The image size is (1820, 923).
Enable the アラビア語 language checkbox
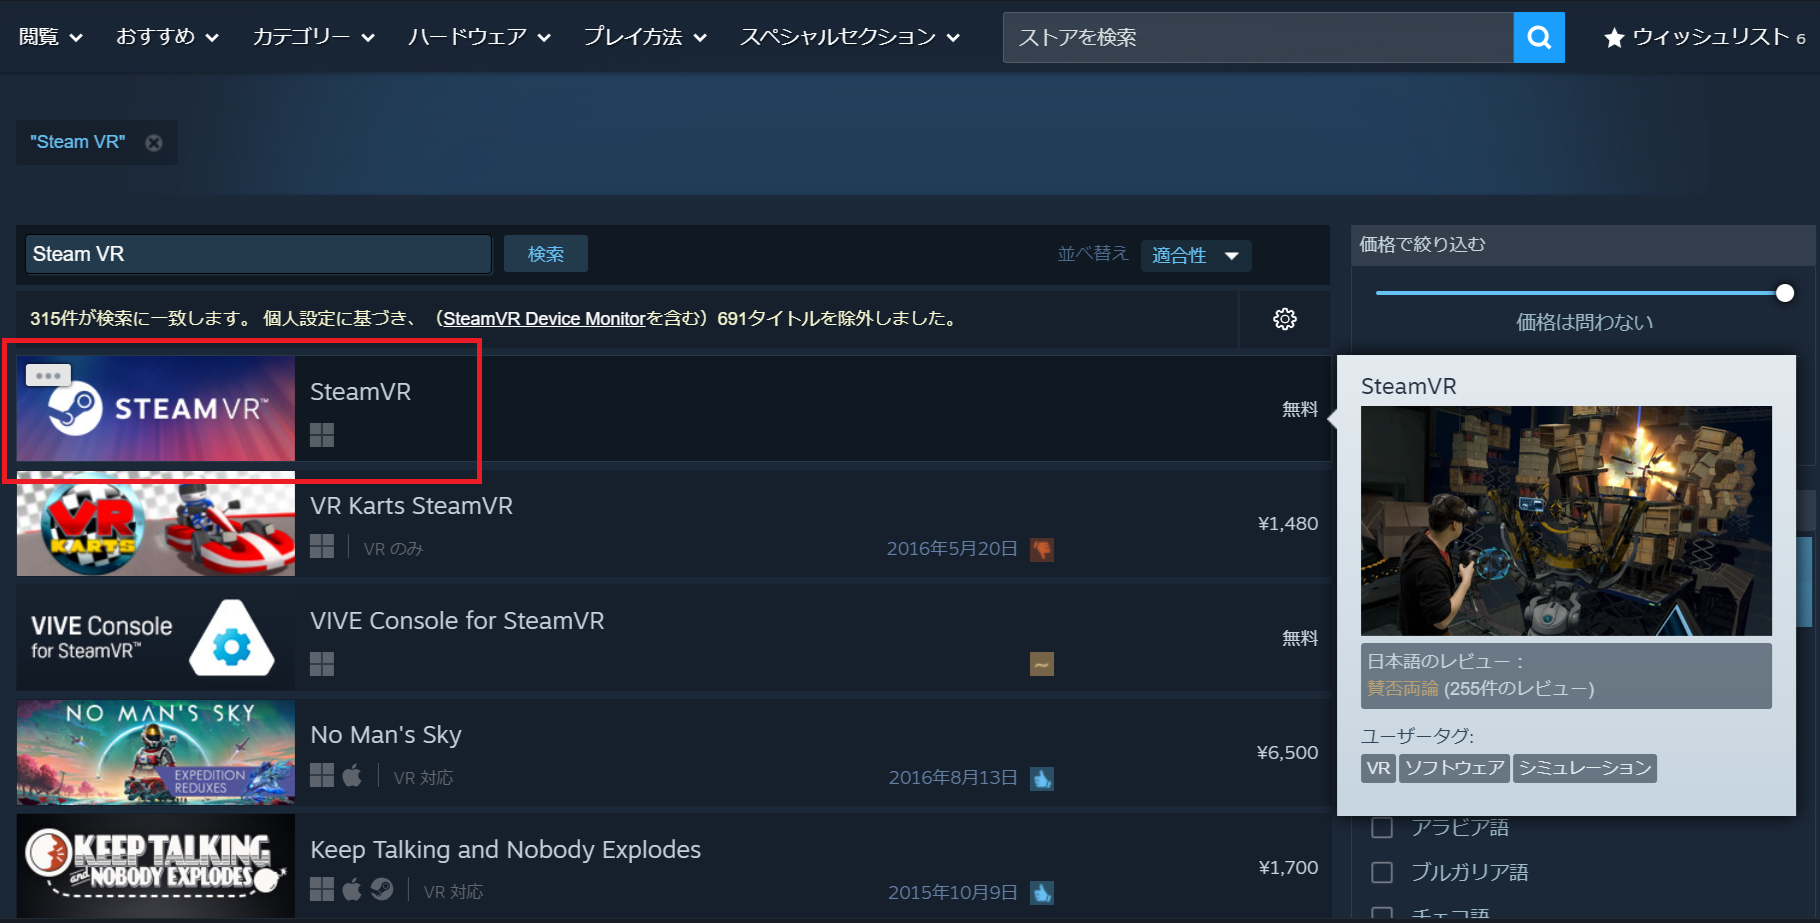(x=1382, y=828)
